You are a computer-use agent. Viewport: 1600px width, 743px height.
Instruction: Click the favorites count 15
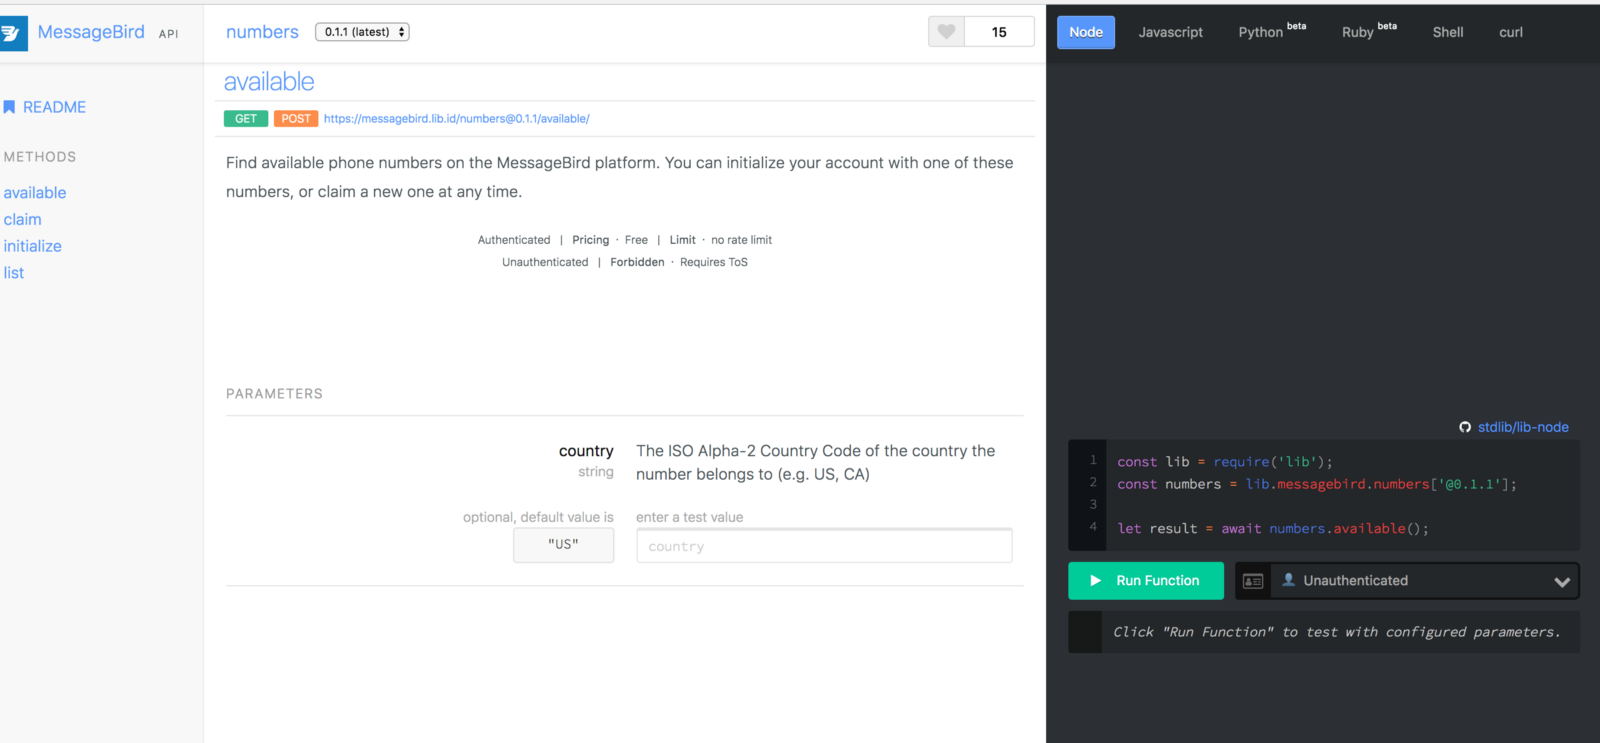pyautogui.click(x=999, y=32)
